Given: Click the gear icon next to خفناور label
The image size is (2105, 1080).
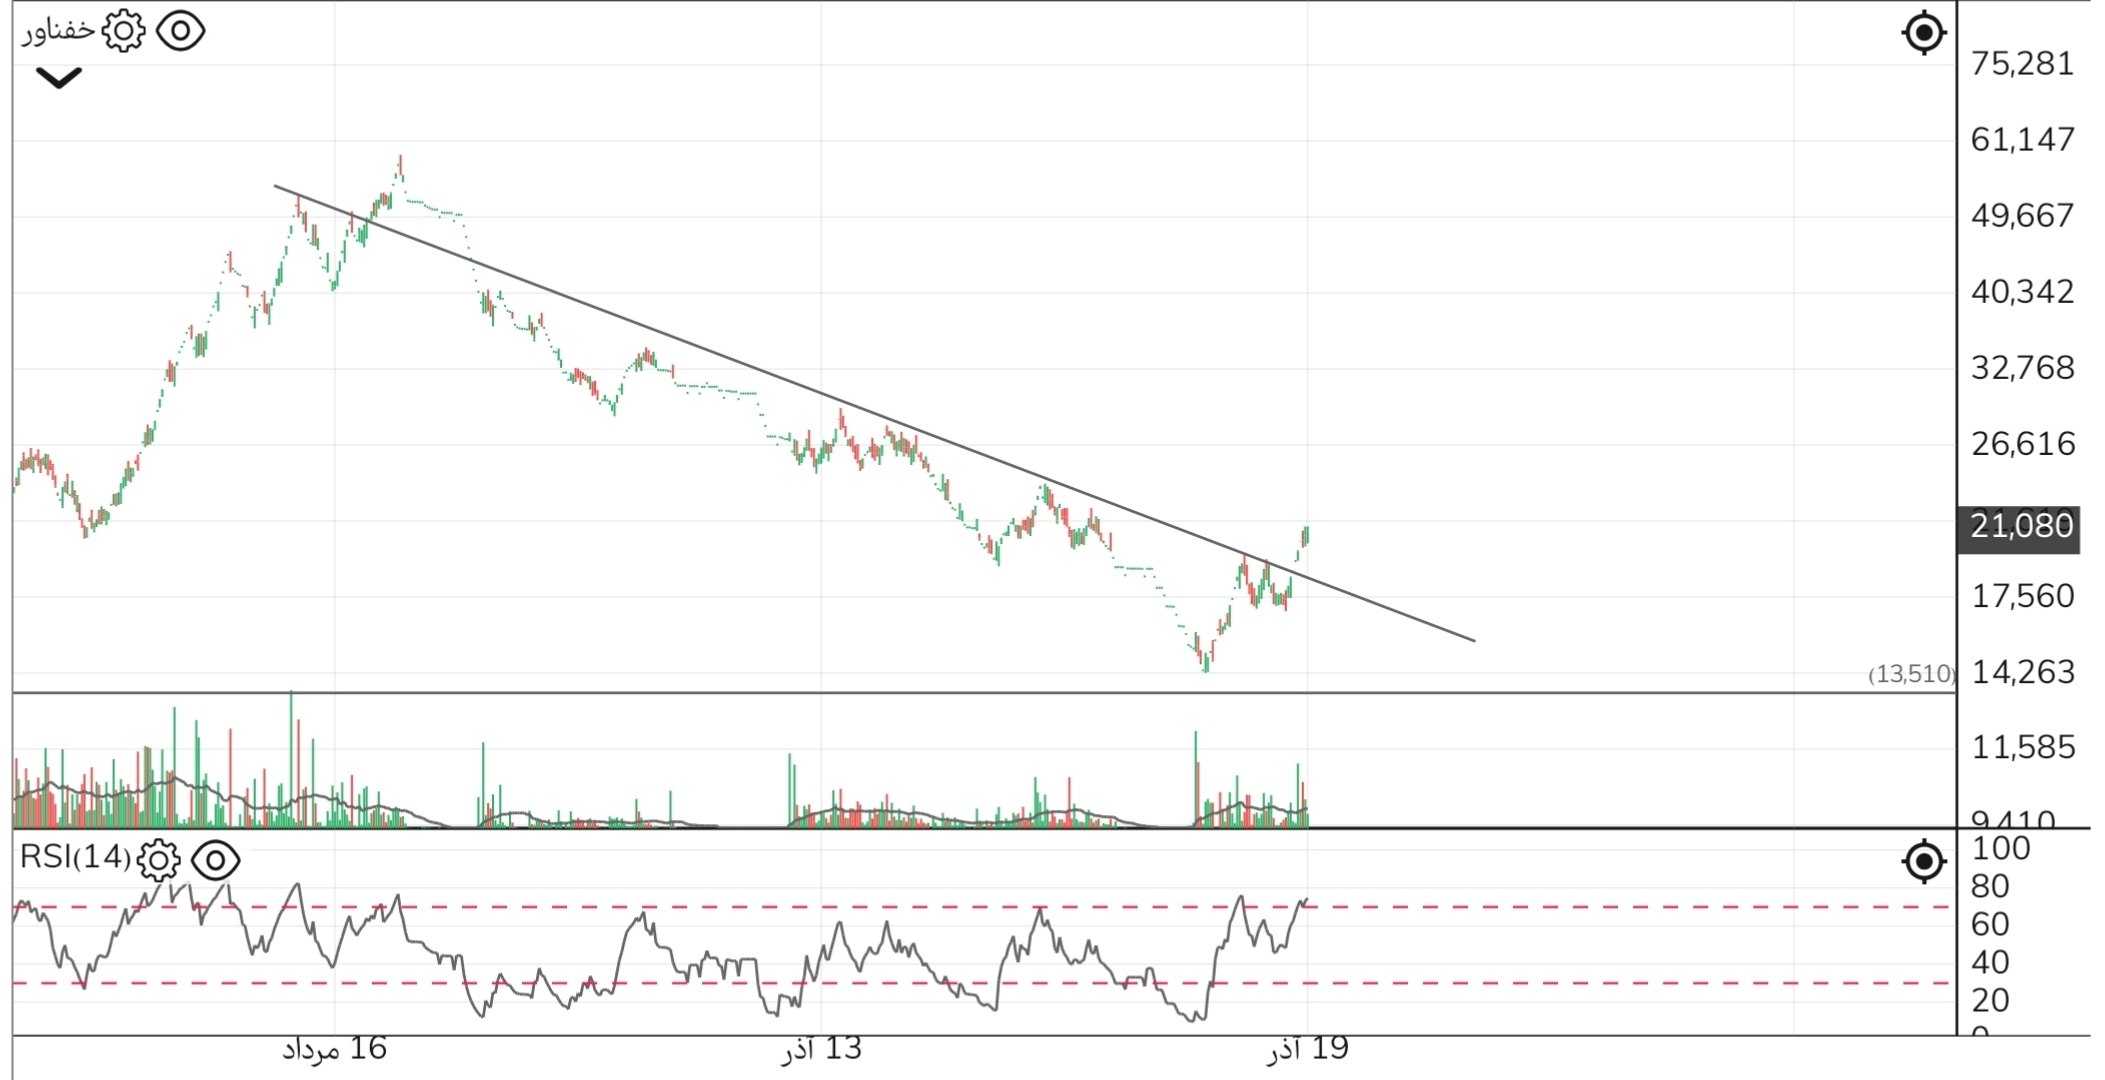Looking at the screenshot, I should tap(124, 31).
